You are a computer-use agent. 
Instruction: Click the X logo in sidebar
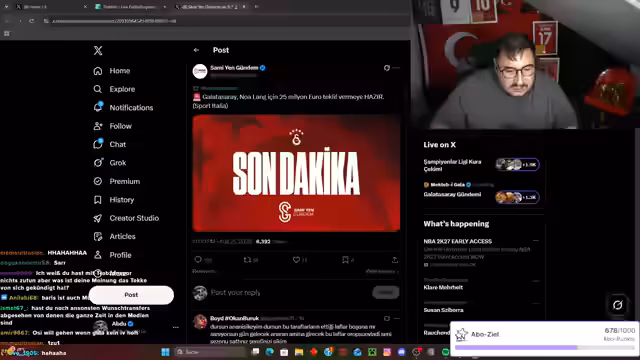(98, 51)
